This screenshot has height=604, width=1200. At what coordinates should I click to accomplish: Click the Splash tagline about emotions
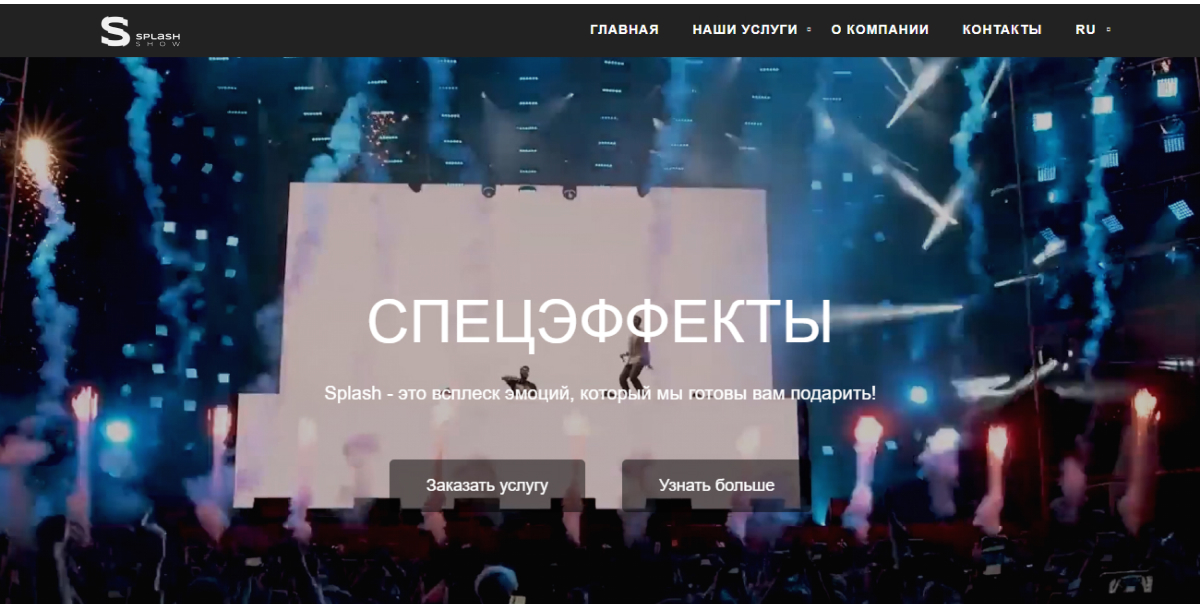(600, 393)
